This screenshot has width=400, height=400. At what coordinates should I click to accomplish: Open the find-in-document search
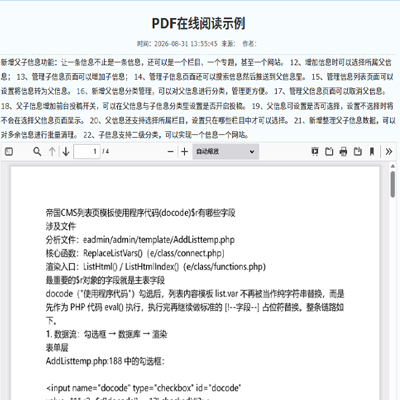point(37,152)
